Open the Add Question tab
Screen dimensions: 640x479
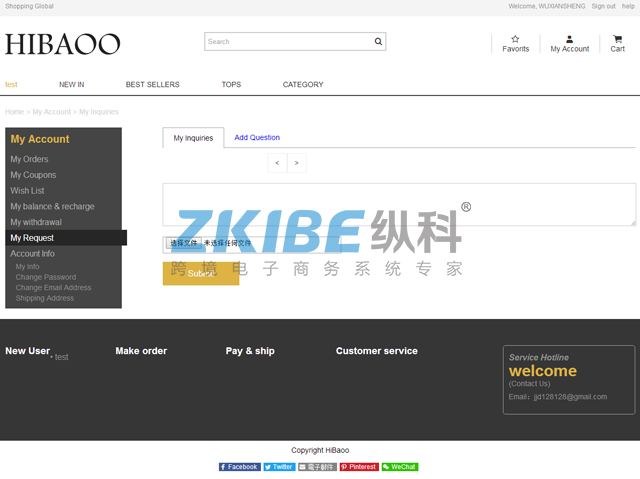[x=257, y=137]
